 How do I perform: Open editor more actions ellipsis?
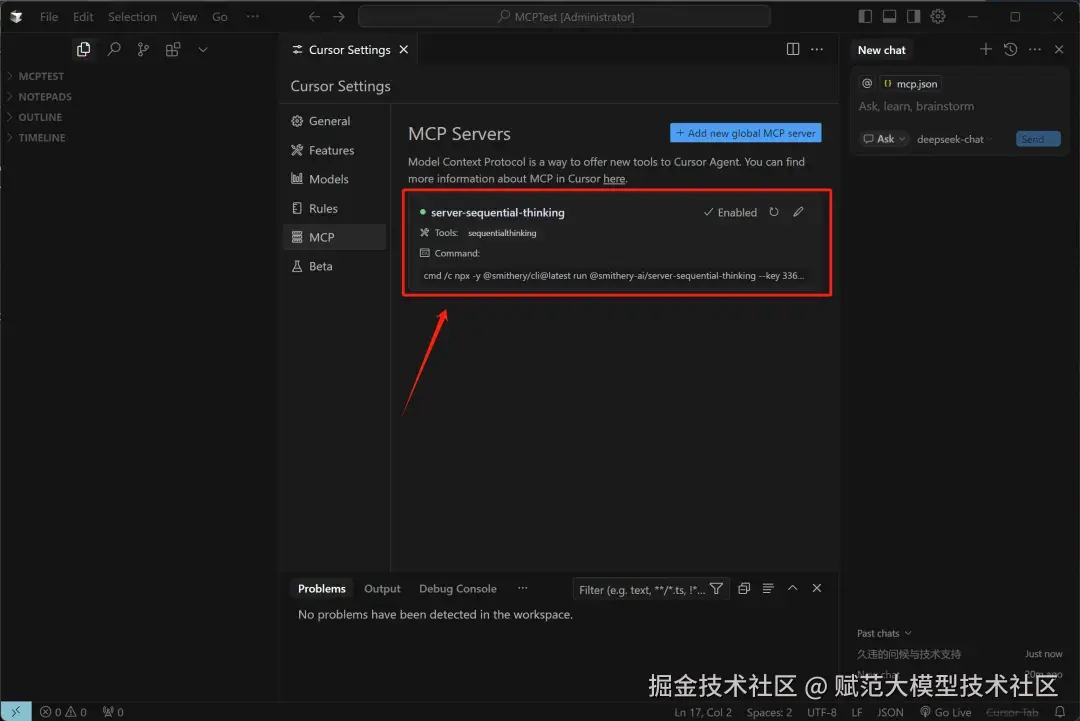tap(817, 49)
